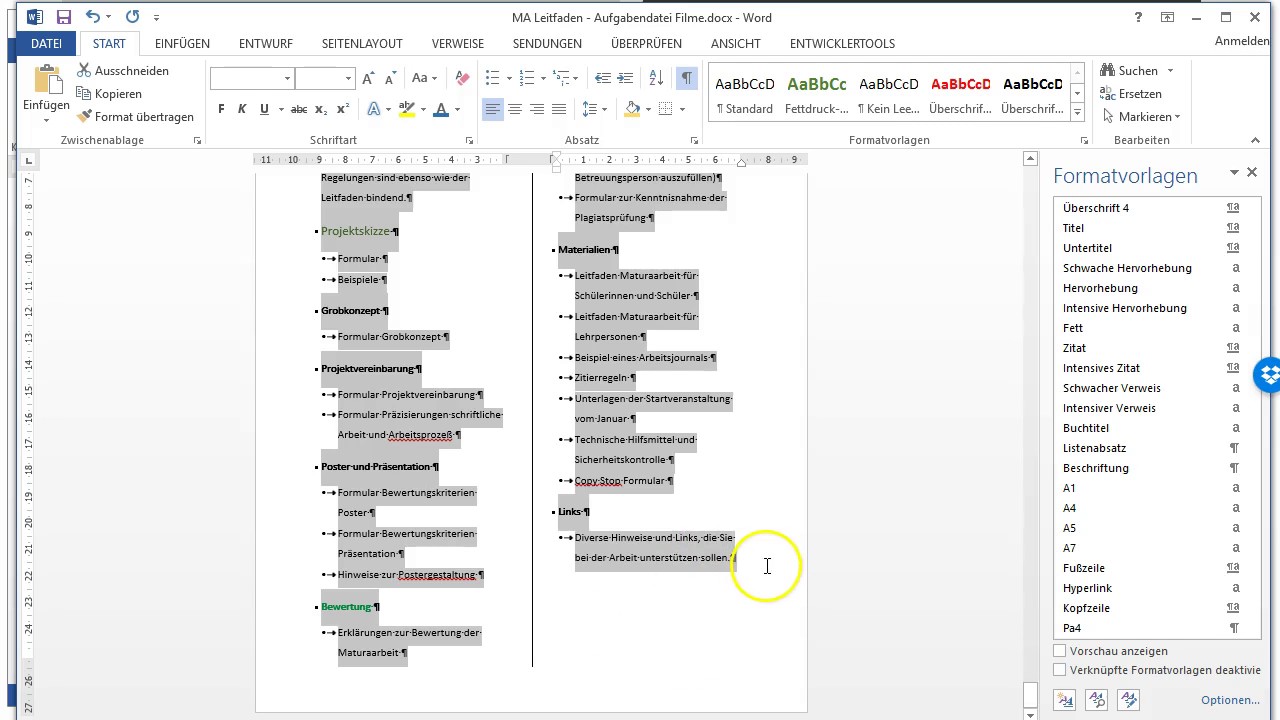Toggle paragraph marks display
The image size is (1280, 720).
click(686, 78)
